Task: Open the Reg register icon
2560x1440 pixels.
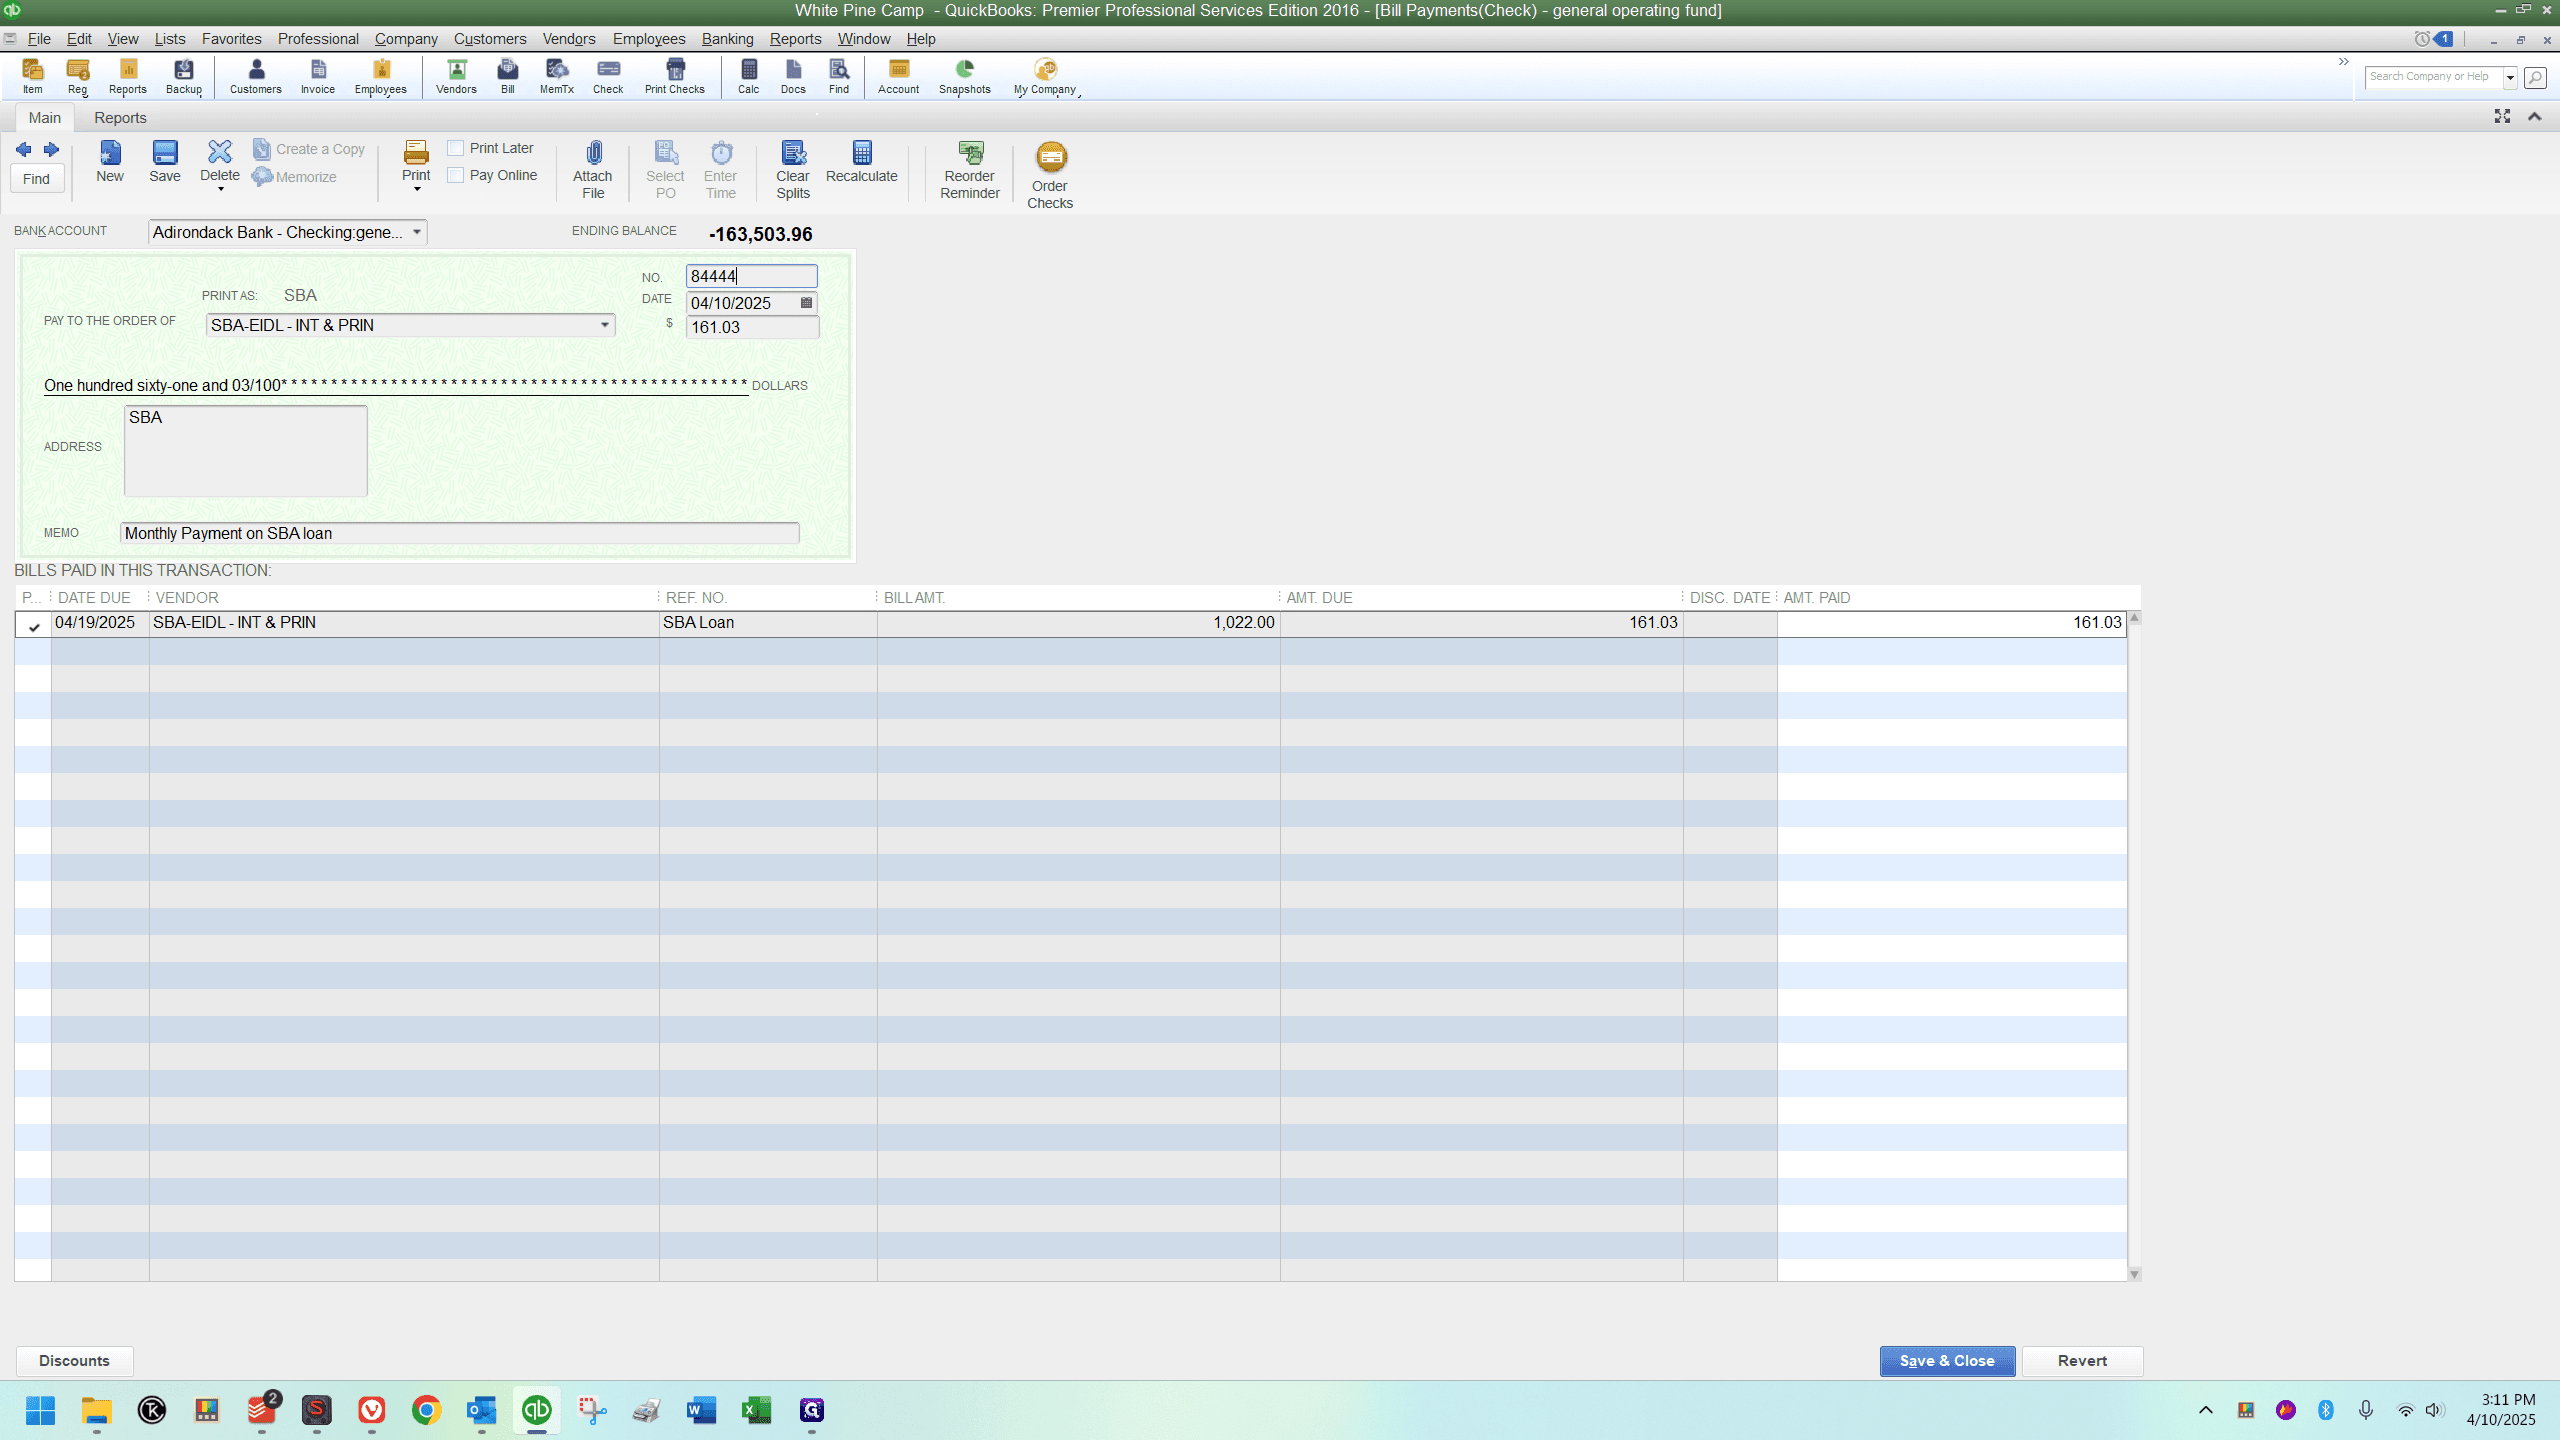Action: tap(78, 76)
